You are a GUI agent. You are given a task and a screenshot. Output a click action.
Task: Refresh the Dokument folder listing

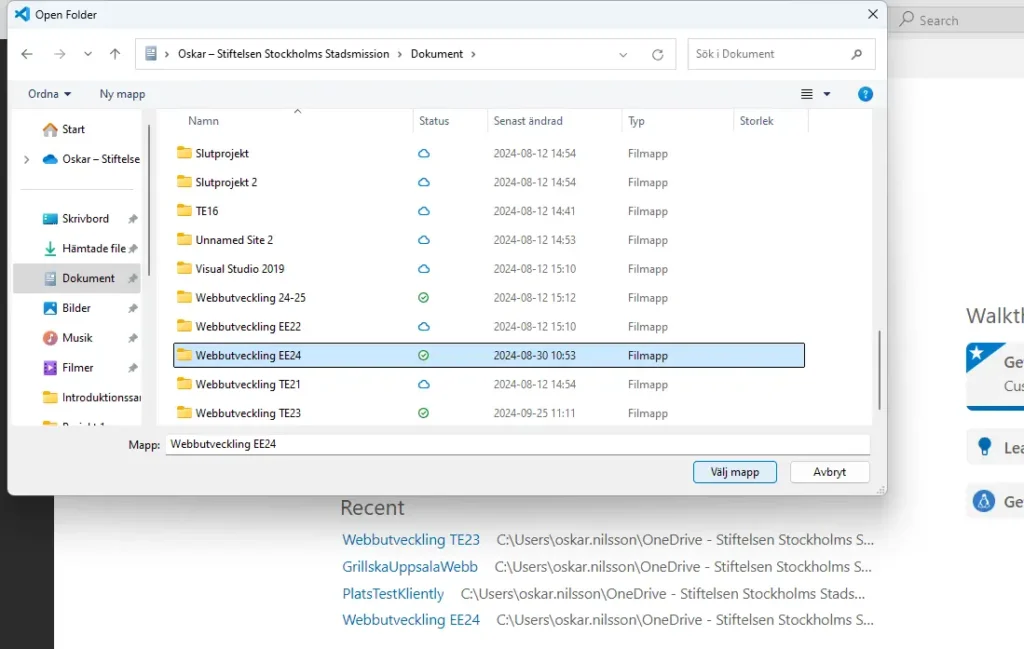coord(657,54)
